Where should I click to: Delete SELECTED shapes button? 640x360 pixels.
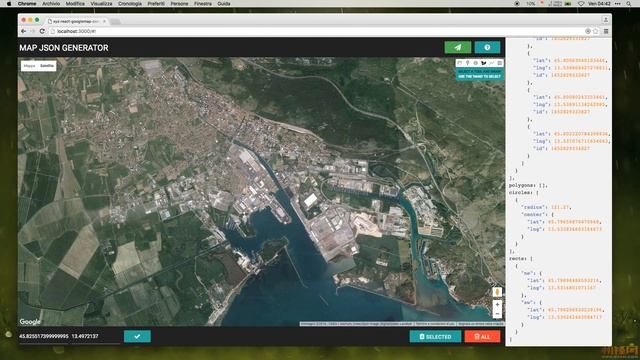pos(435,337)
